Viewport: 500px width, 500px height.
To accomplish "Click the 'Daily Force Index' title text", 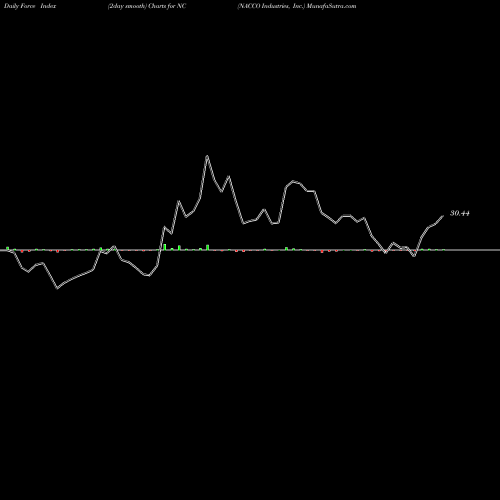I will coord(30,6).
